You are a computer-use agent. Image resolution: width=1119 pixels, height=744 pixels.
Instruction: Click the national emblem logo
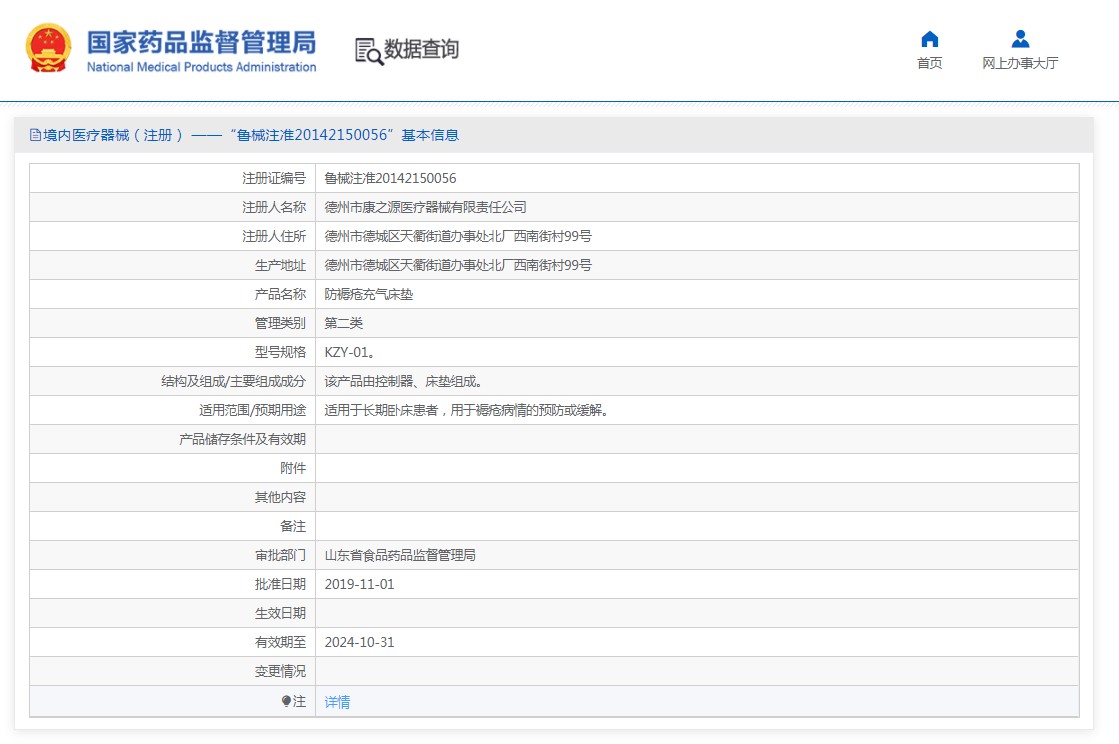coord(47,48)
